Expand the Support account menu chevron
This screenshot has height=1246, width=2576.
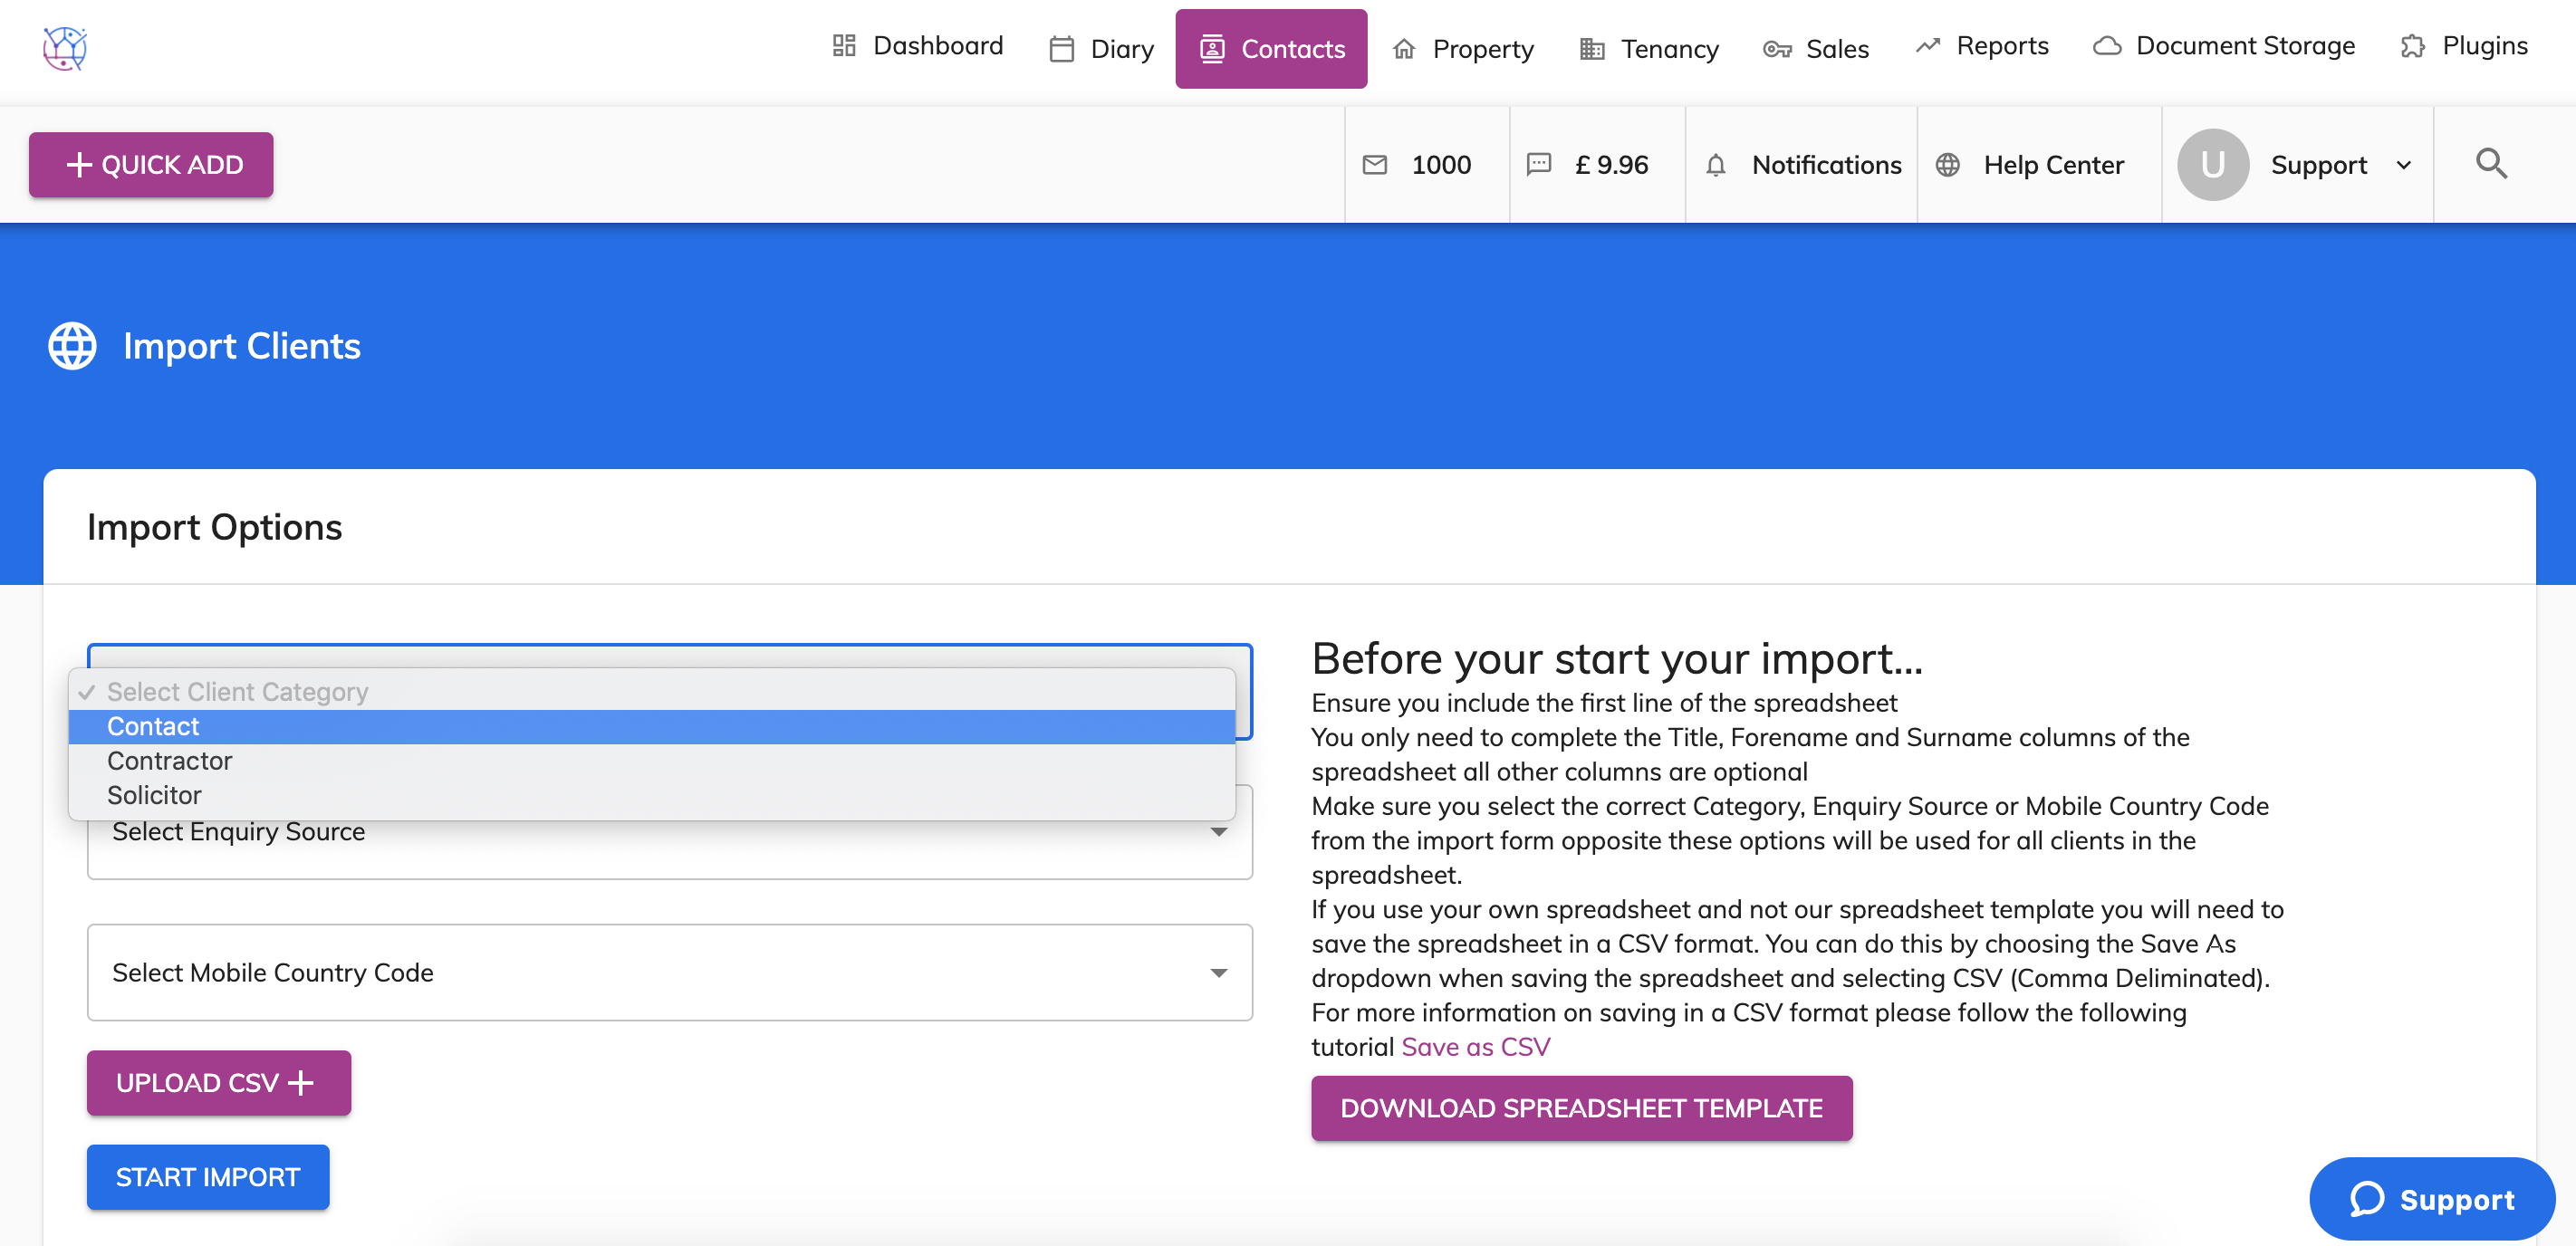coord(2403,165)
